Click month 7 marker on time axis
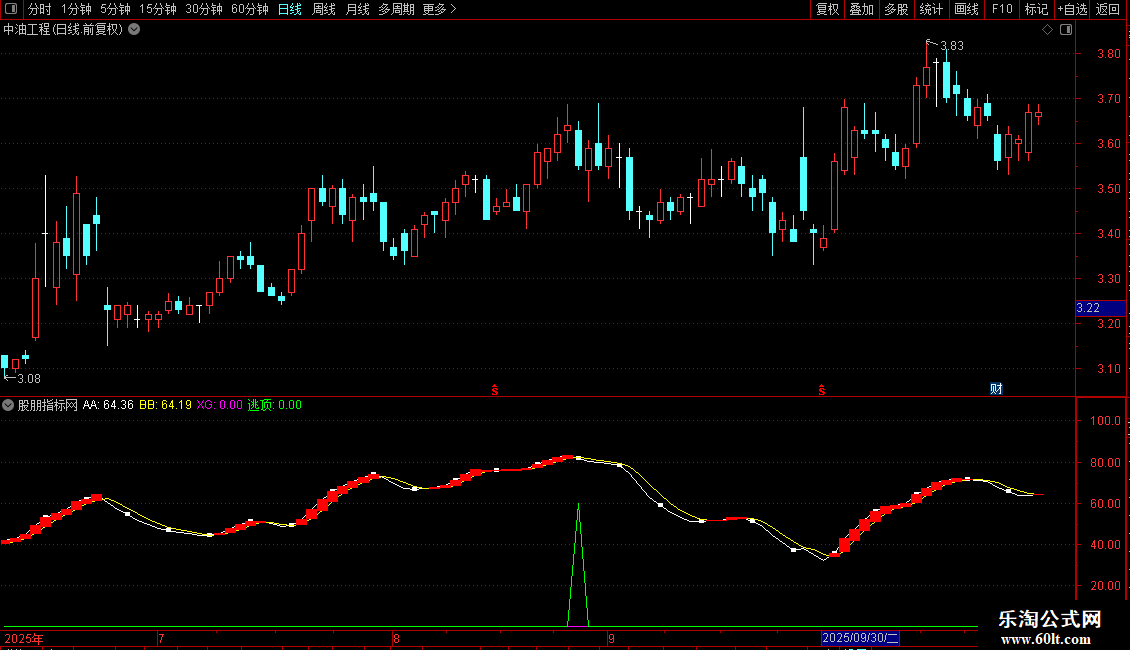The width and height of the screenshot is (1130, 650). pos(161,638)
